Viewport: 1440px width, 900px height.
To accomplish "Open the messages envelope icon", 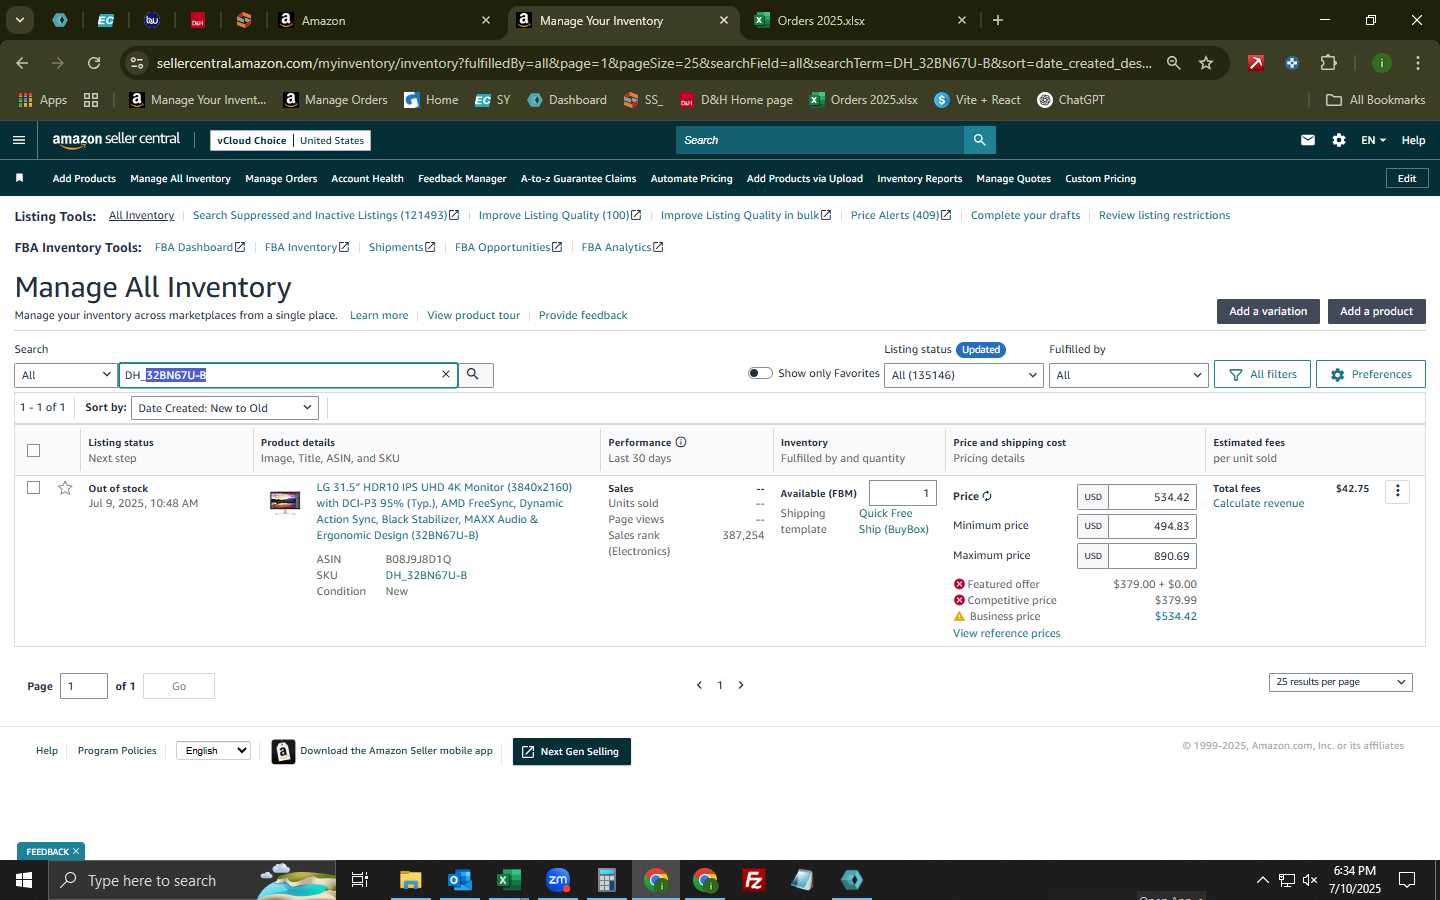I will tap(1307, 140).
